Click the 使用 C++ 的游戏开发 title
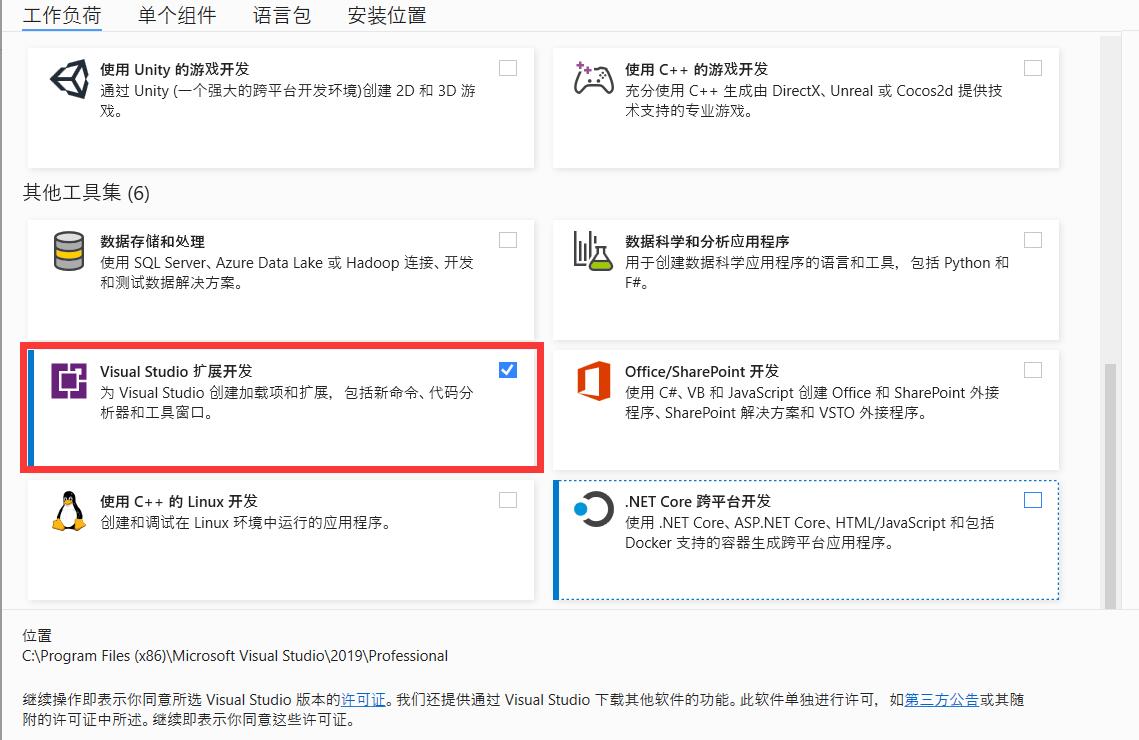The image size is (1139, 740). [696, 70]
